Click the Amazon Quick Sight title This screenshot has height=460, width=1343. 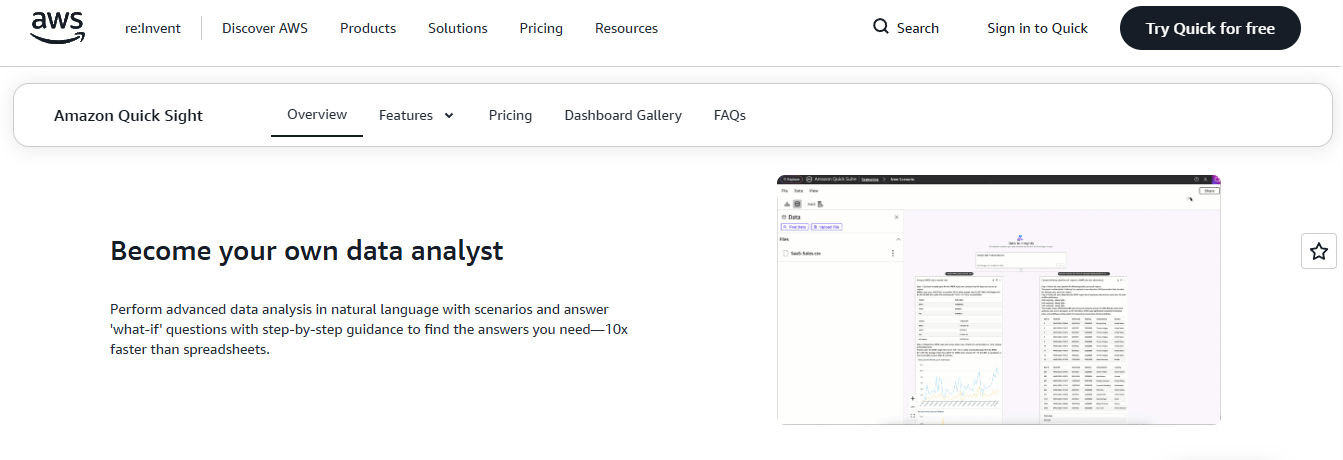point(128,115)
